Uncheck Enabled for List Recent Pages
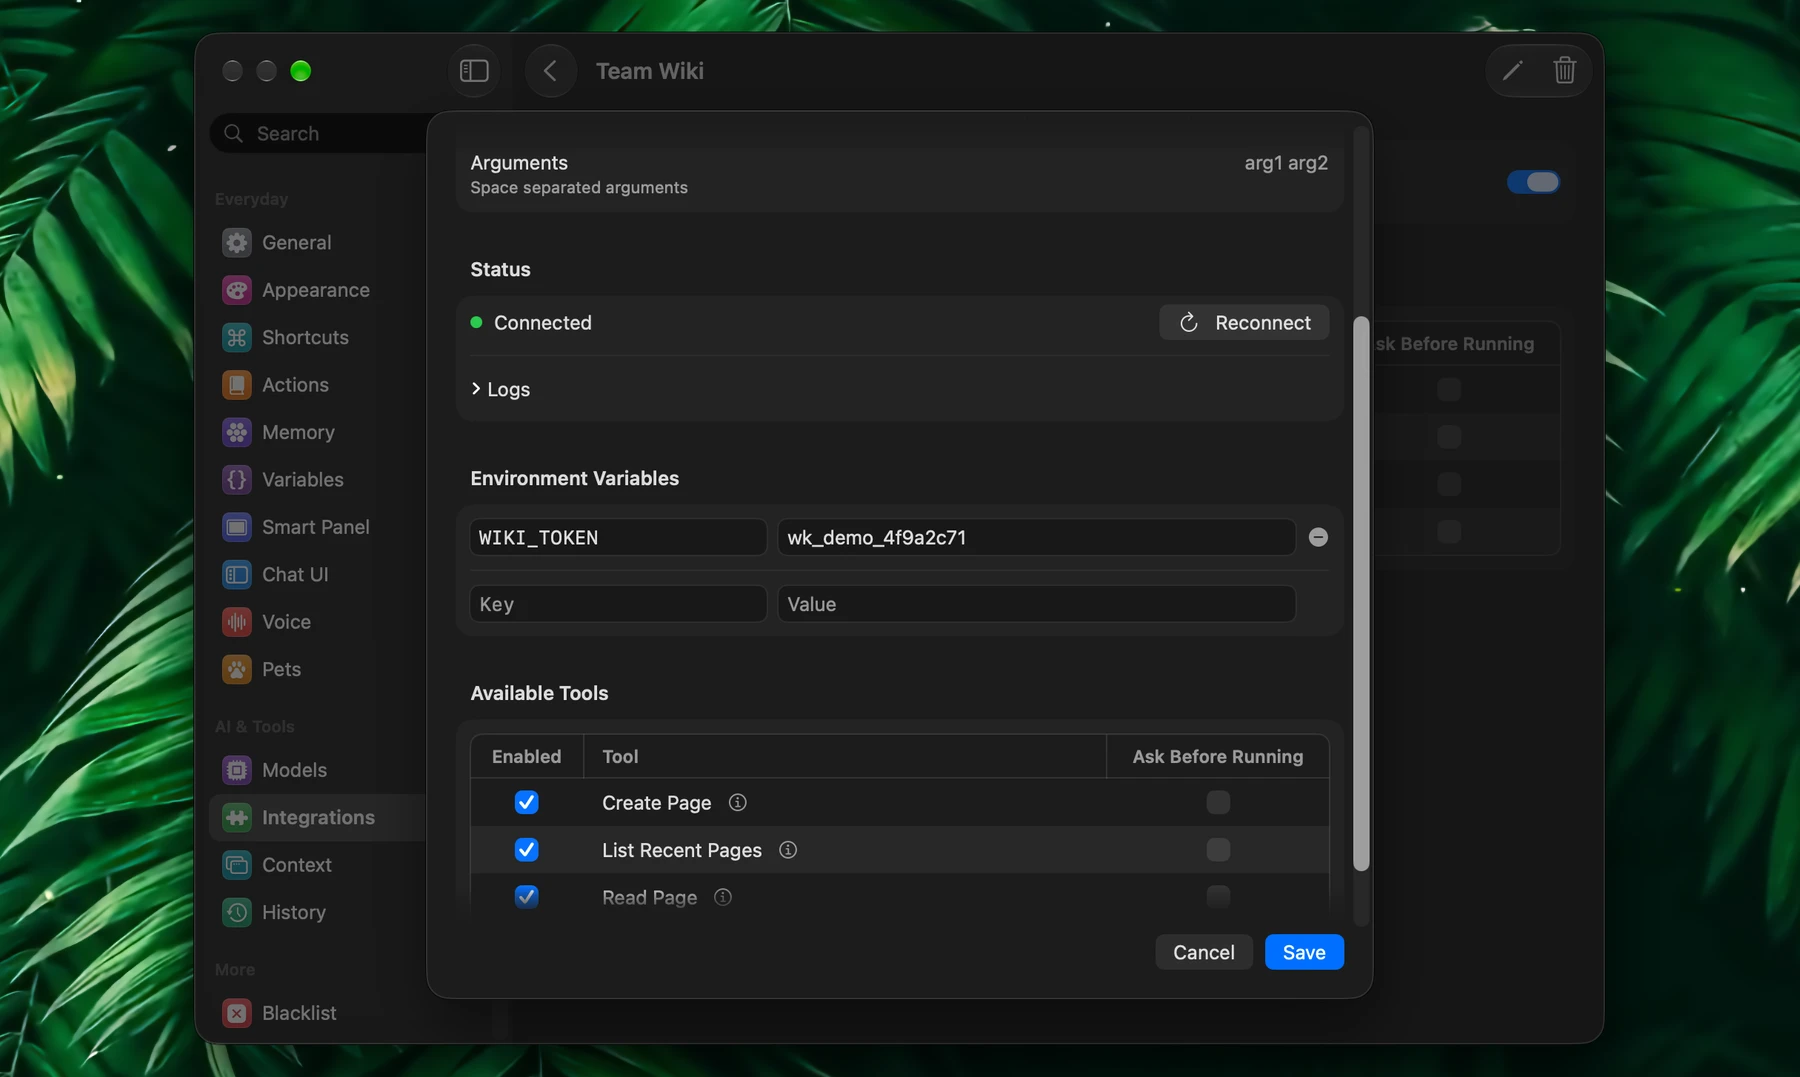This screenshot has height=1077, width=1800. pos(526,850)
